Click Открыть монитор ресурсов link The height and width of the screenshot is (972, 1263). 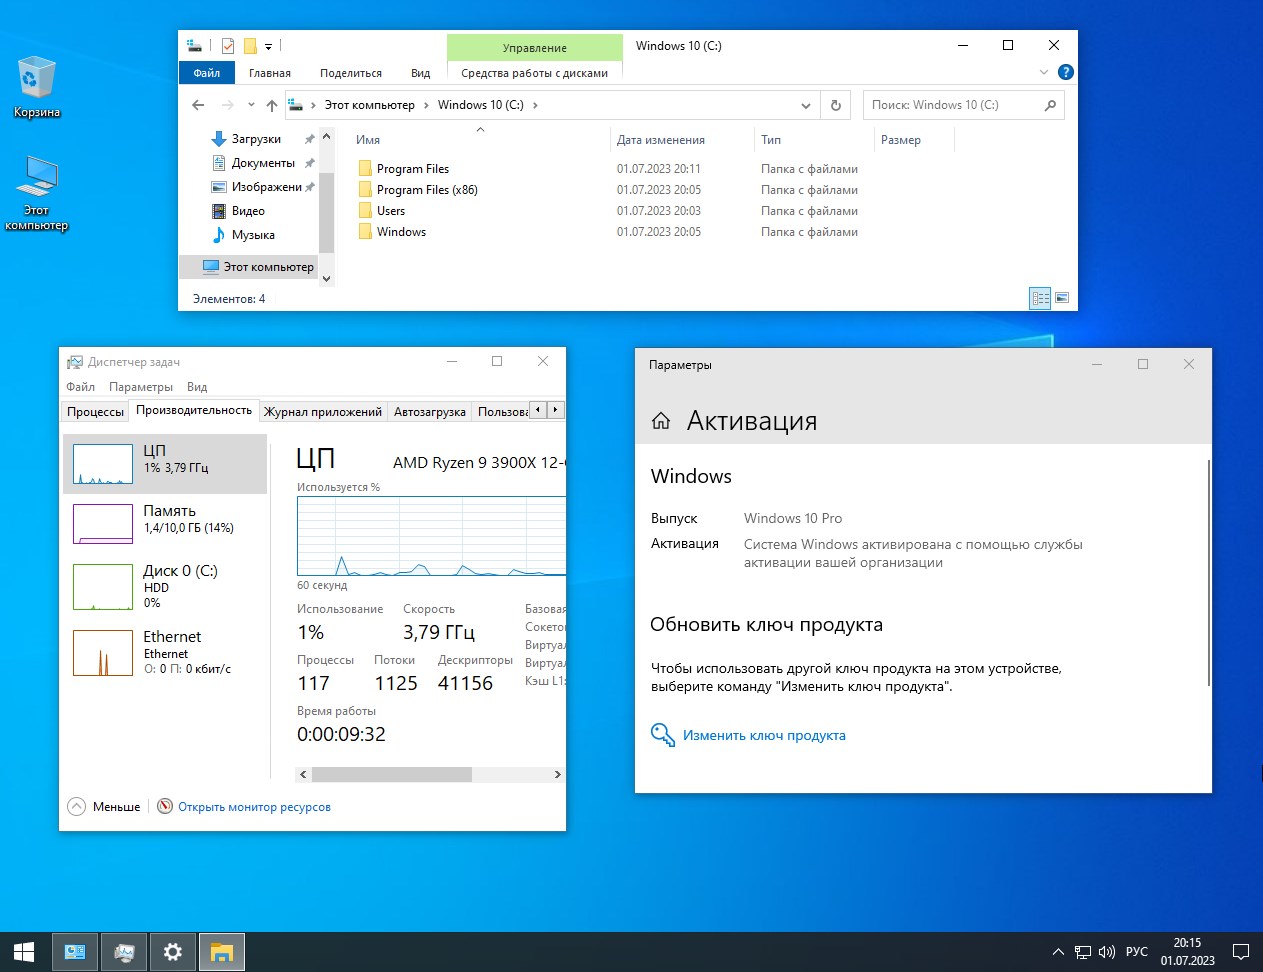click(x=254, y=807)
